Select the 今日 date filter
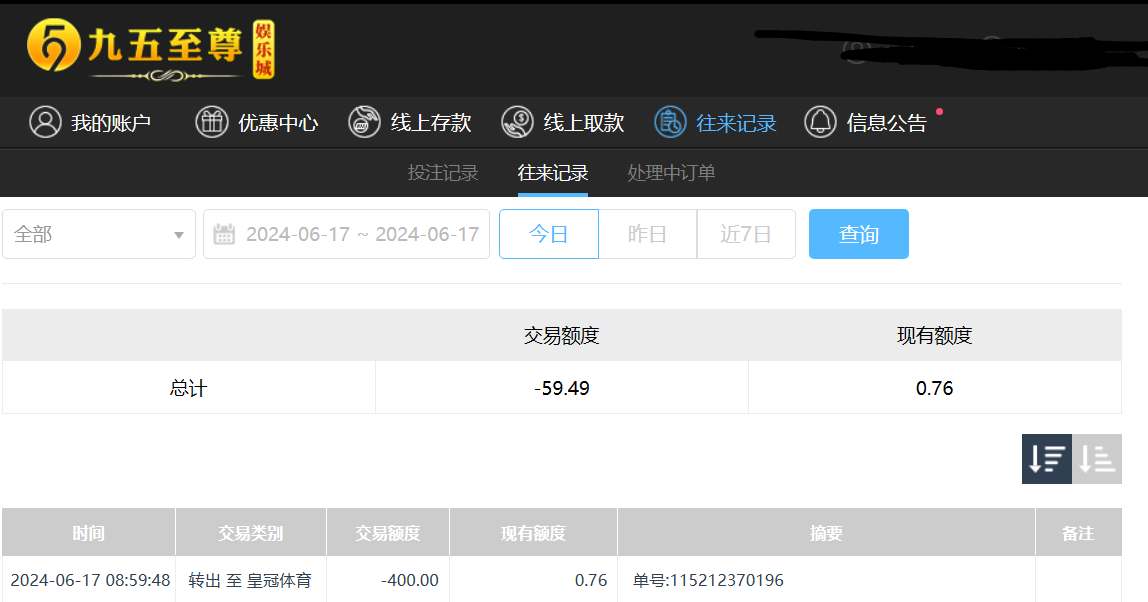 548,234
